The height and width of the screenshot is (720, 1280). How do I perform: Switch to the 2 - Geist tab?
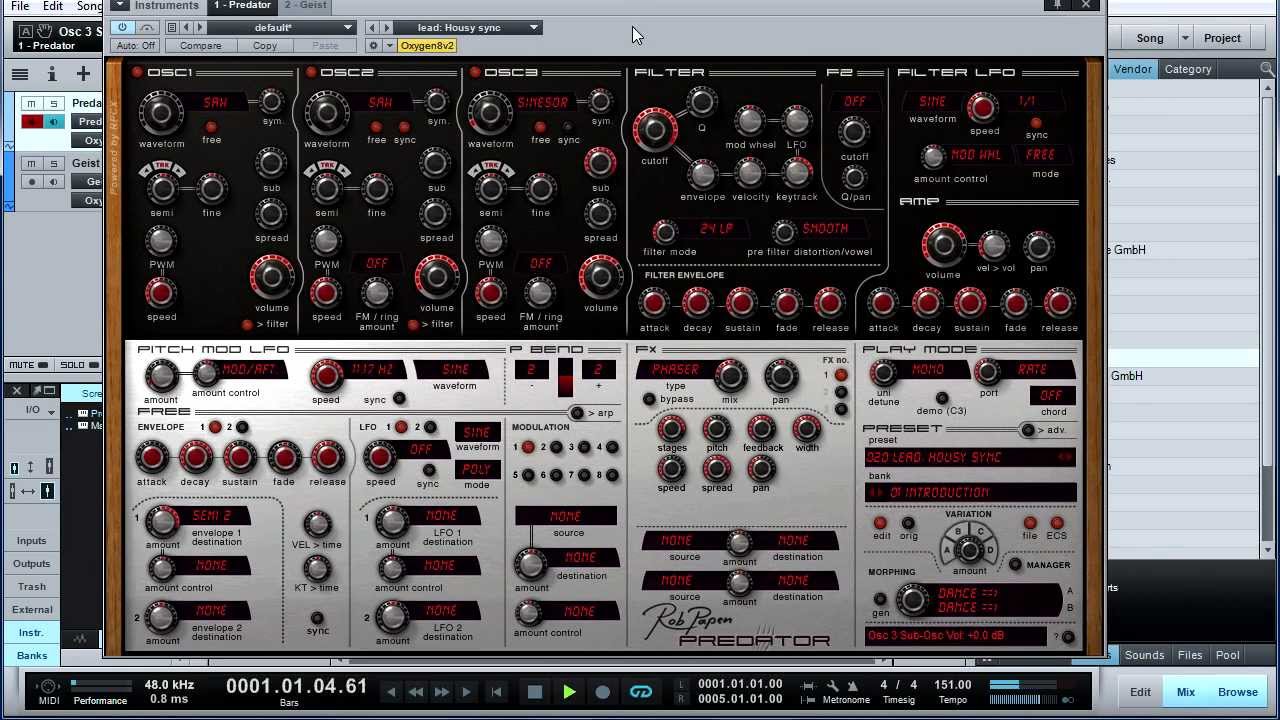point(305,6)
